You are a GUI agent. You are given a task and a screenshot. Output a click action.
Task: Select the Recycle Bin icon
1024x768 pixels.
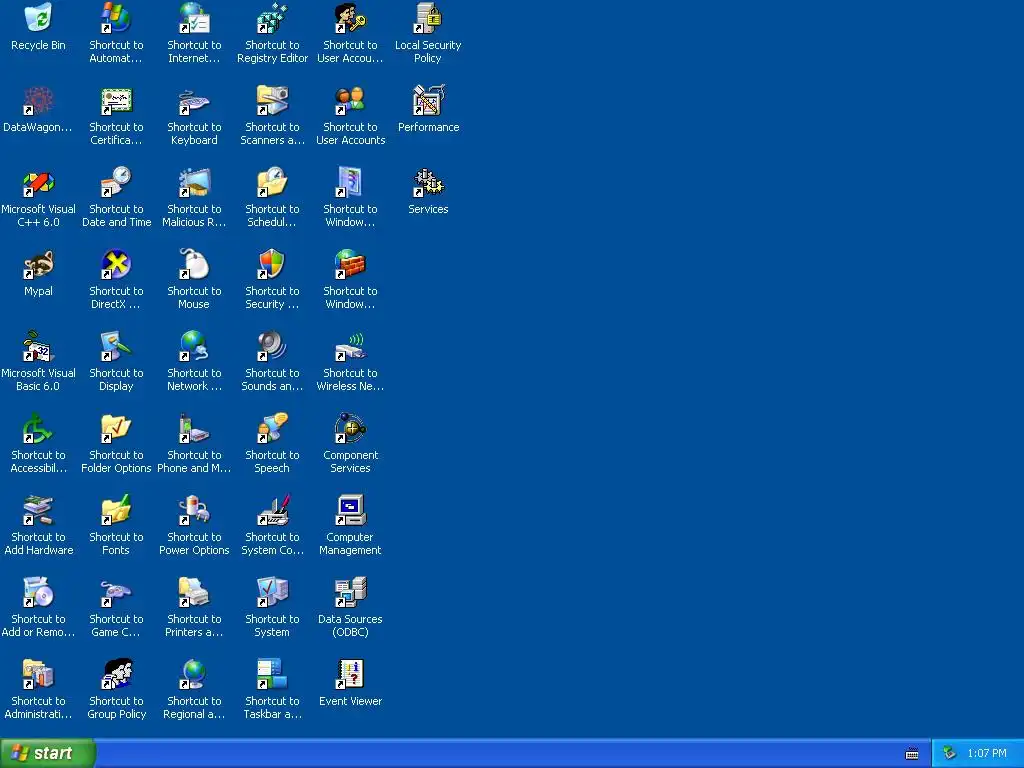(x=38, y=18)
